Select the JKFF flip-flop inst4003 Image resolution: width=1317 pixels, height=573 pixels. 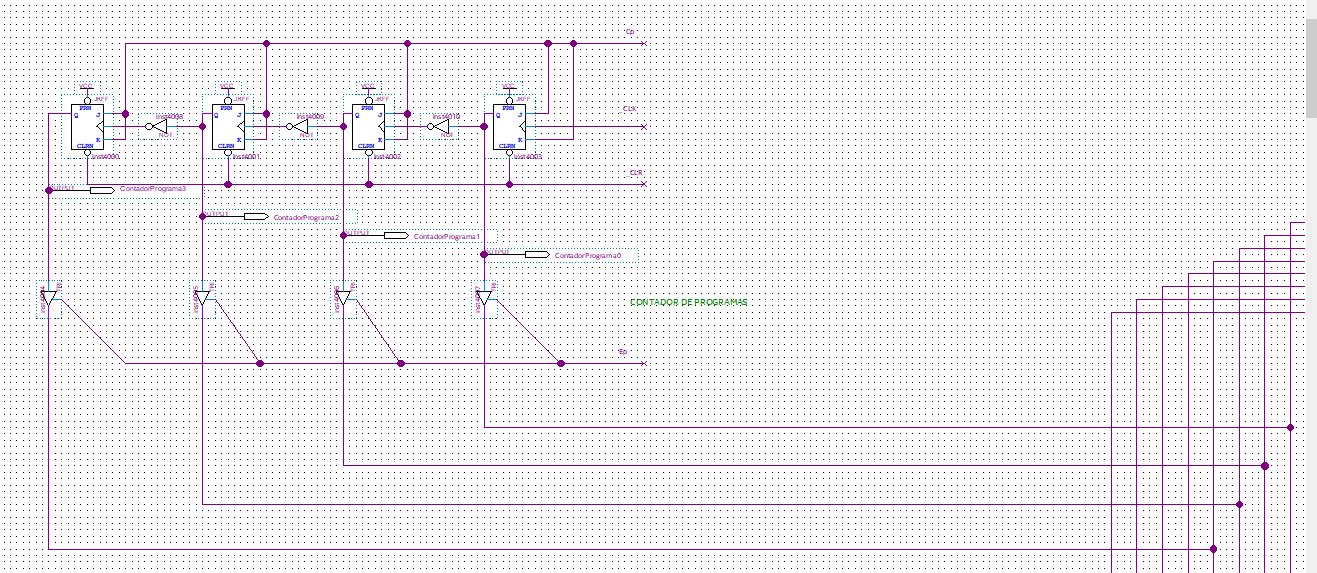click(509, 127)
